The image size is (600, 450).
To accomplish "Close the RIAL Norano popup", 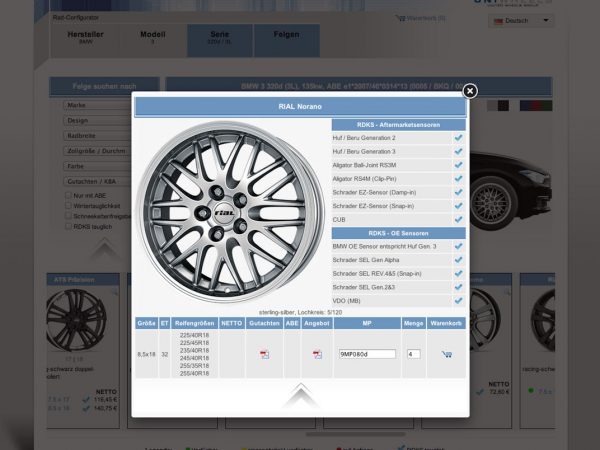I will tap(470, 91).
